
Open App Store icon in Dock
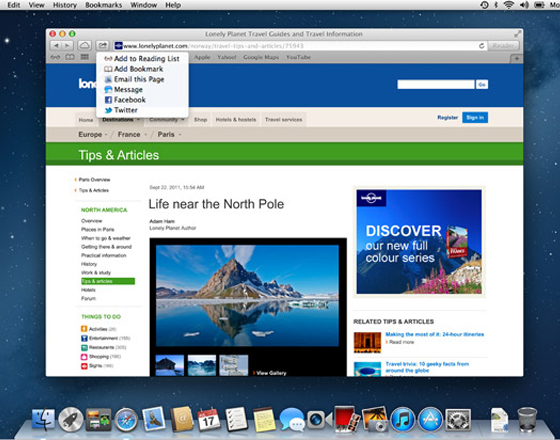tap(430, 419)
